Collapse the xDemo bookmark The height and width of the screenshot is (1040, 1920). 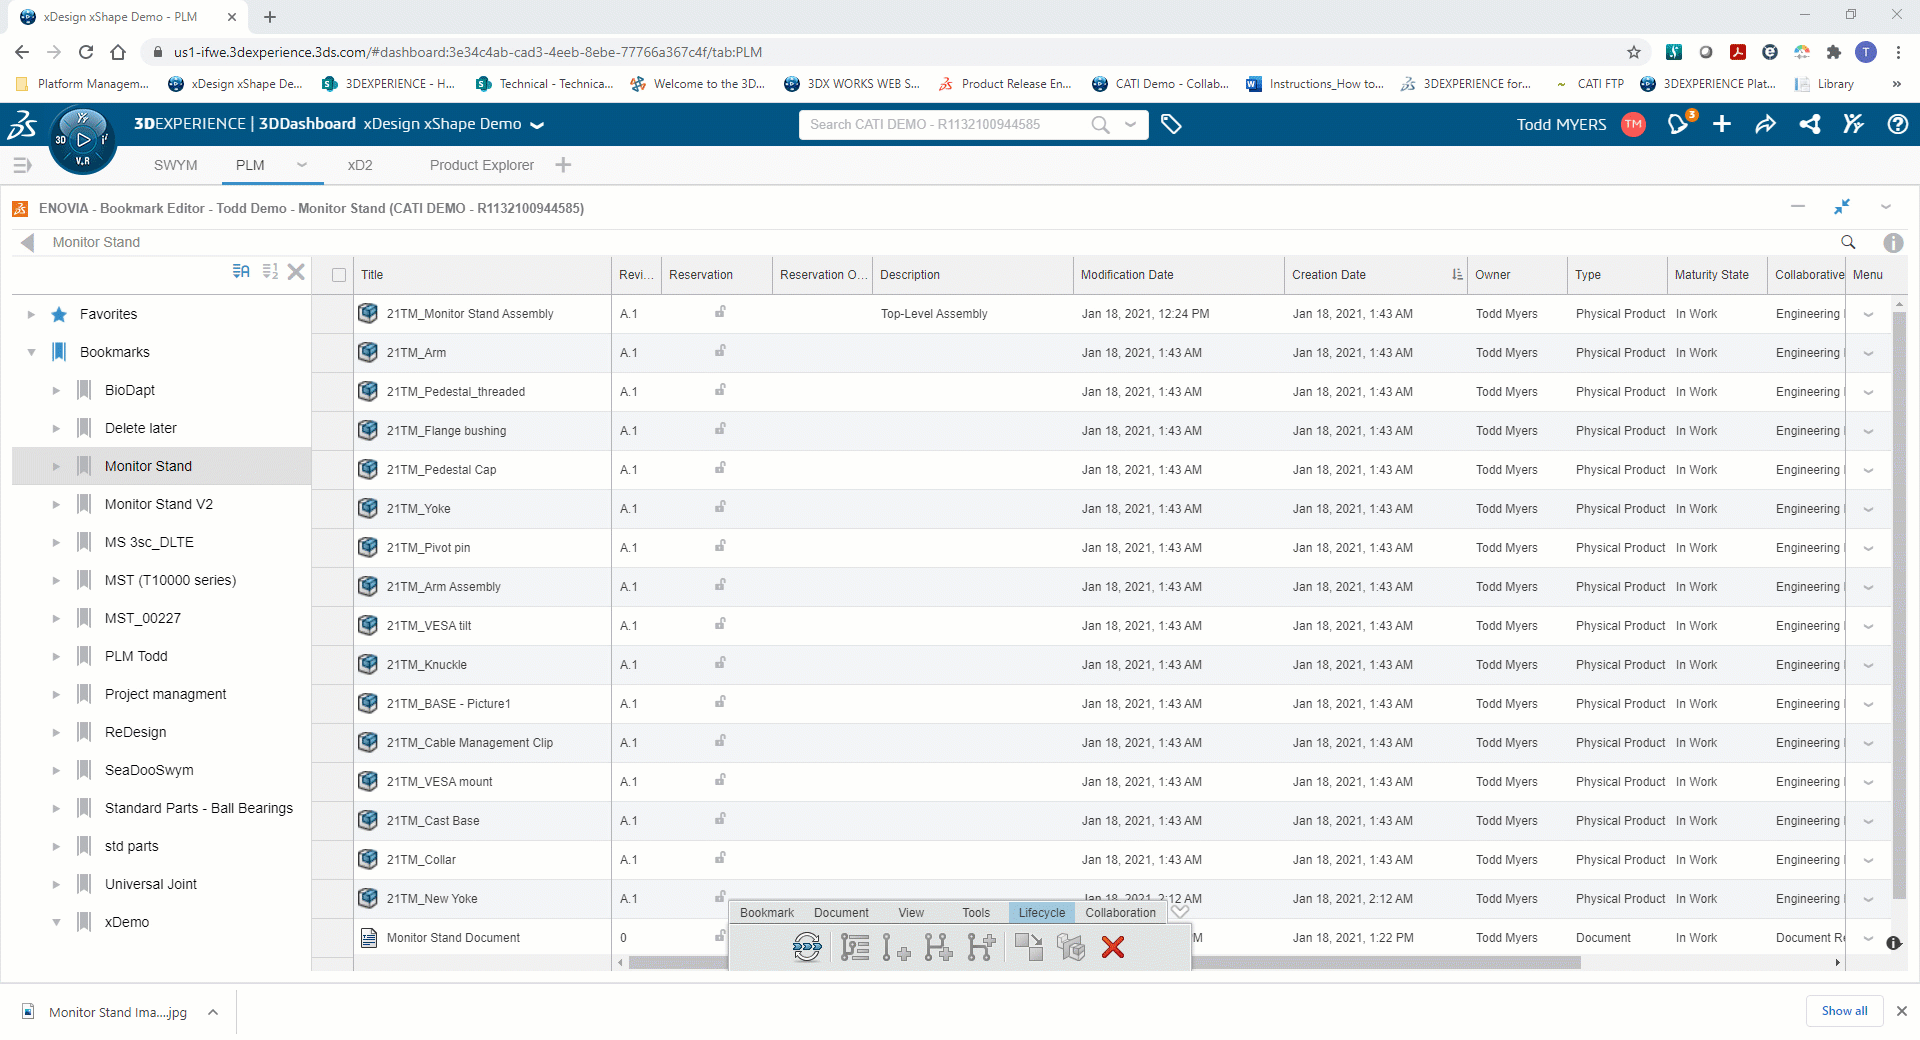pos(56,922)
